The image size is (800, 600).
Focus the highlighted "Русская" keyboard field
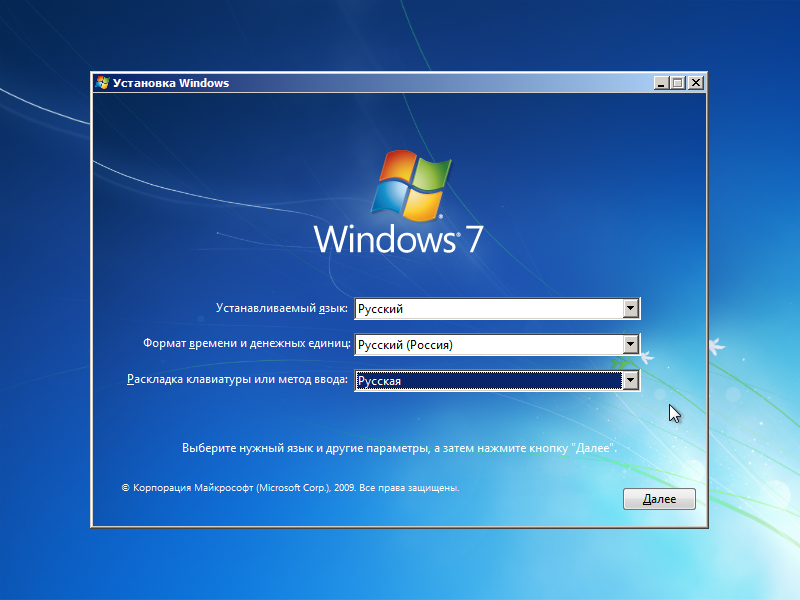(488, 381)
